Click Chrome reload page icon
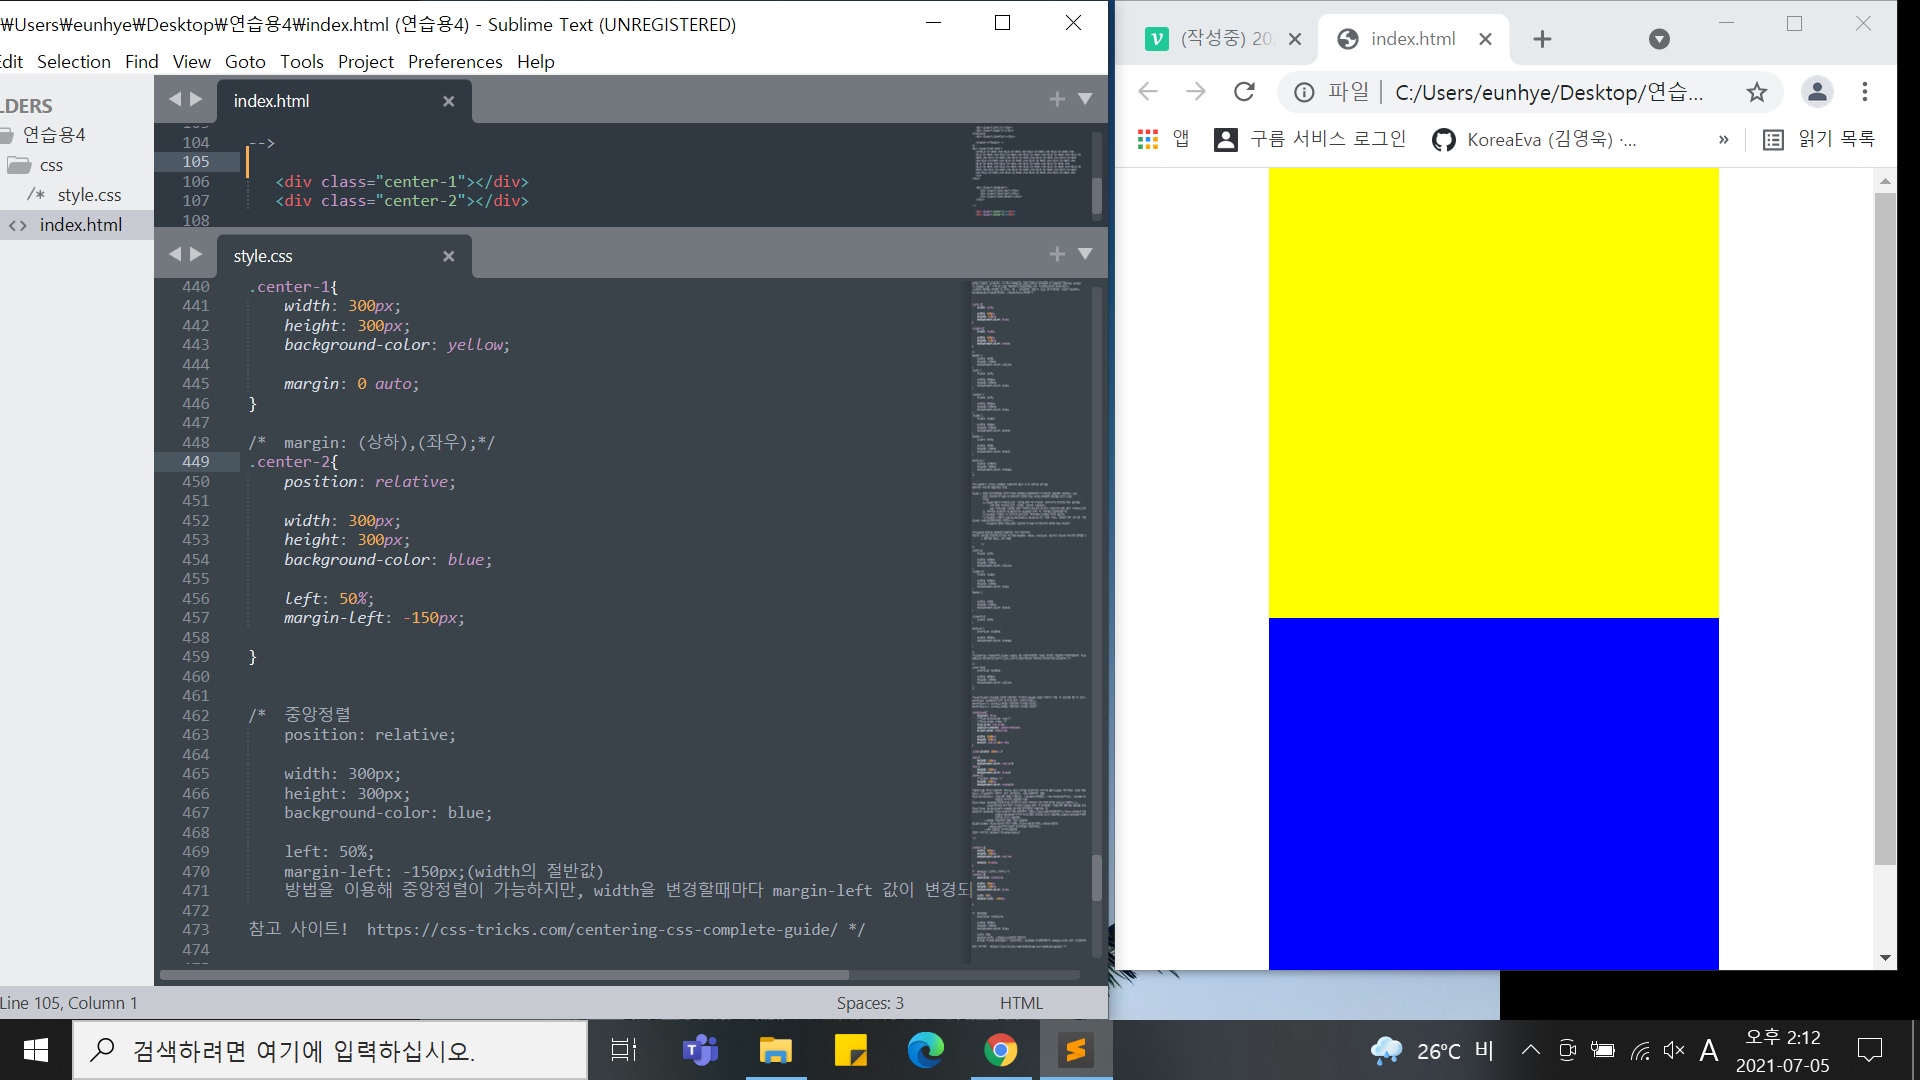 point(1244,92)
